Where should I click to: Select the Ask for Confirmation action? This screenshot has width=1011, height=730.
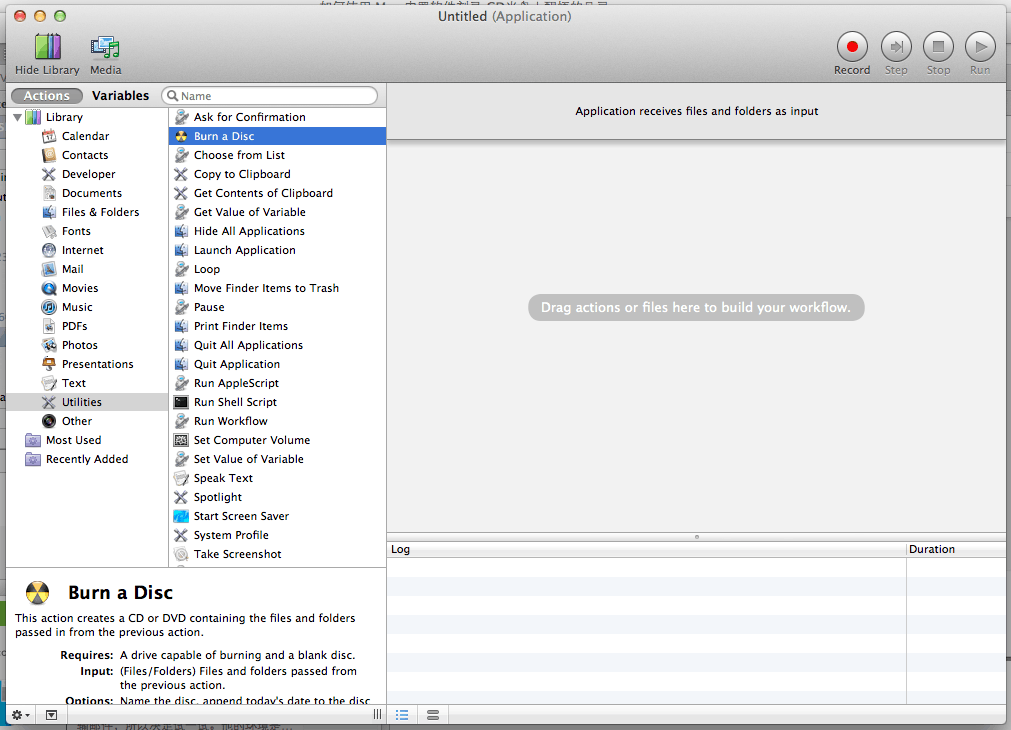pyautogui.click(x=277, y=117)
